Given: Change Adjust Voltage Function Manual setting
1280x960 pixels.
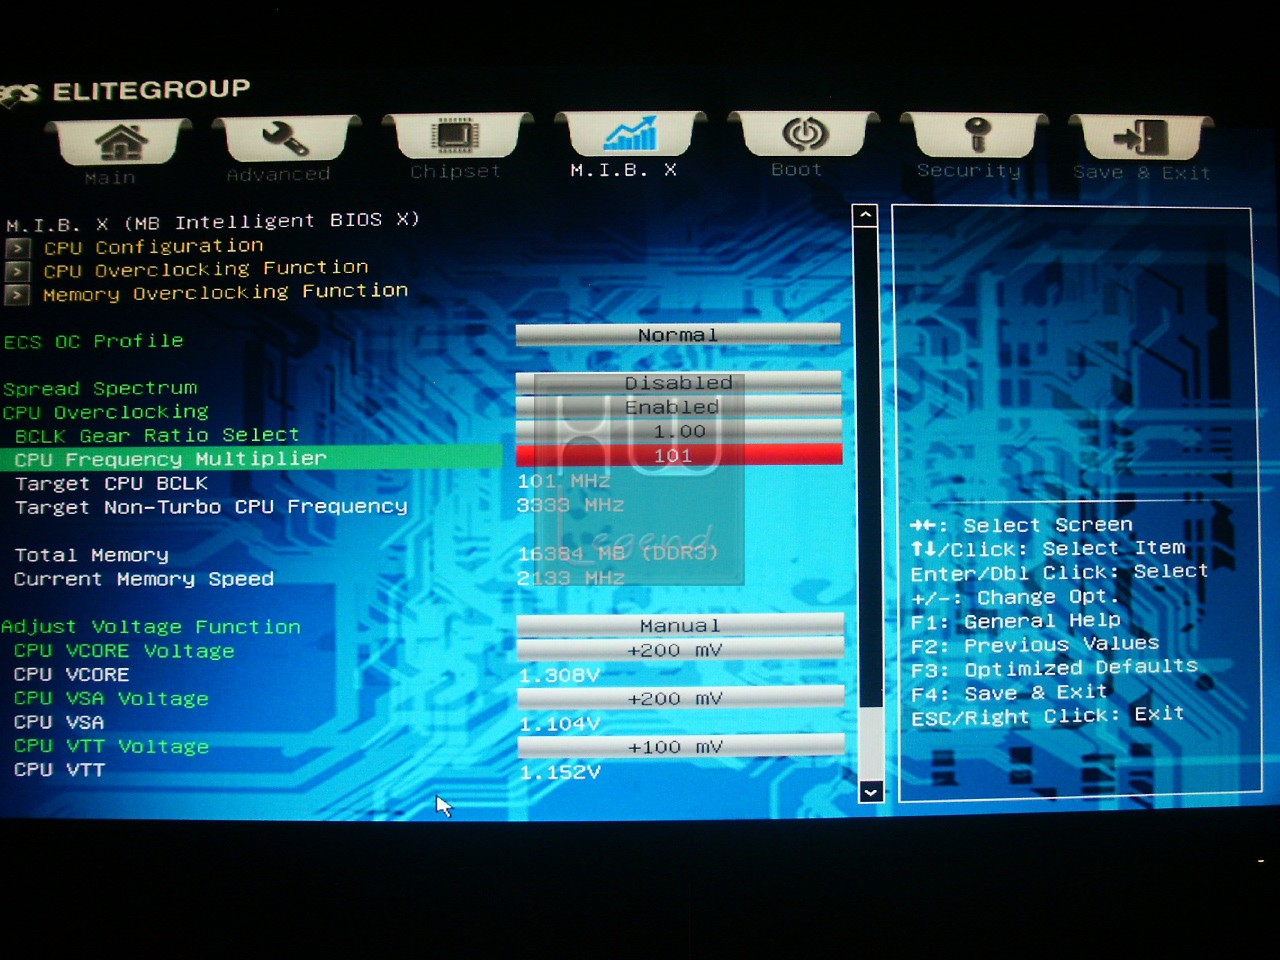Looking at the screenshot, I should click(680, 625).
